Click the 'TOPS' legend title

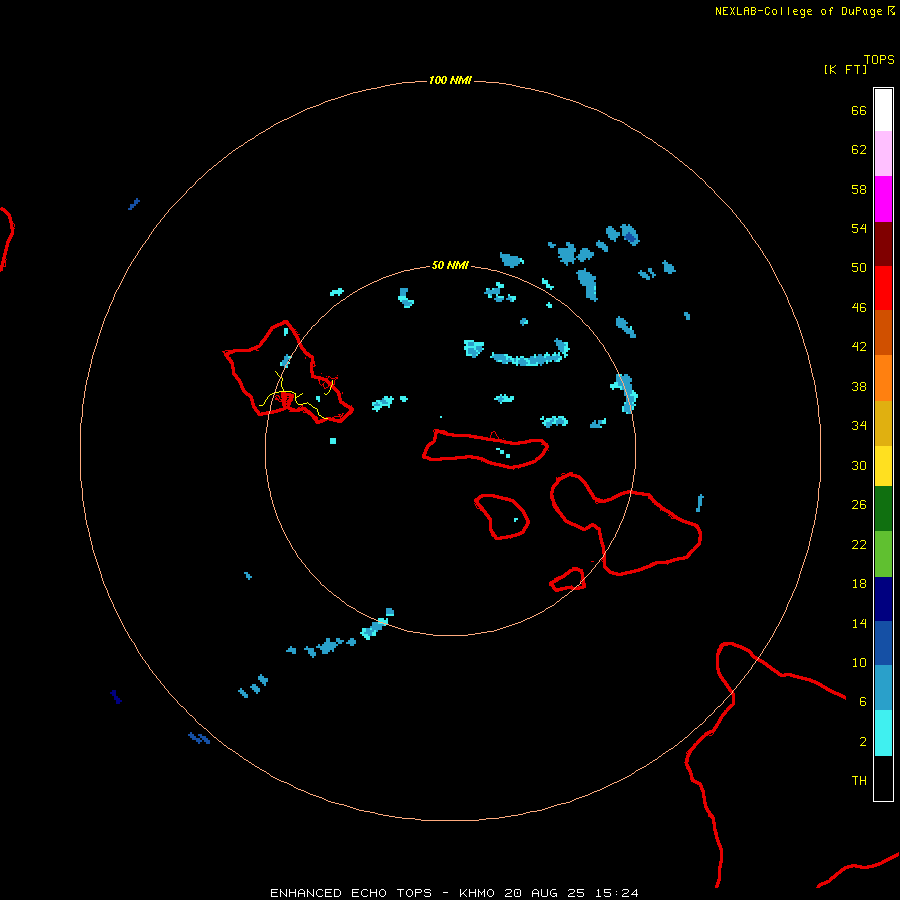[879, 59]
